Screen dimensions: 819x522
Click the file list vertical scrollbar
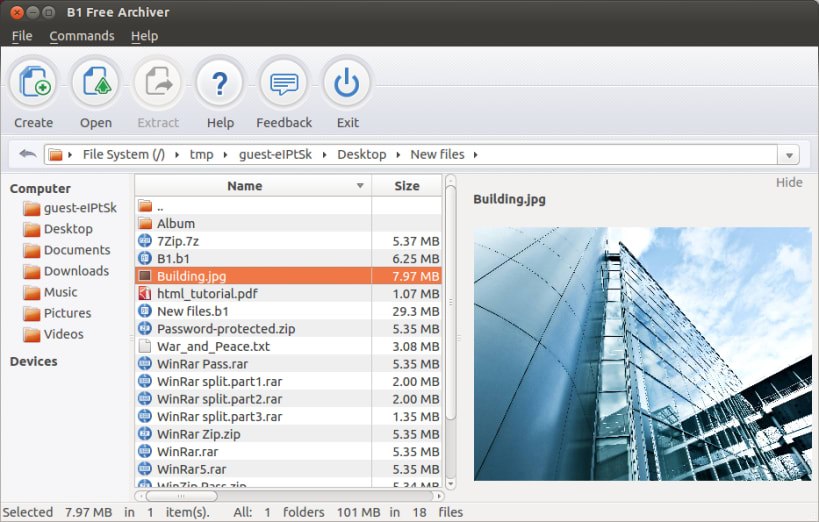tap(450, 302)
